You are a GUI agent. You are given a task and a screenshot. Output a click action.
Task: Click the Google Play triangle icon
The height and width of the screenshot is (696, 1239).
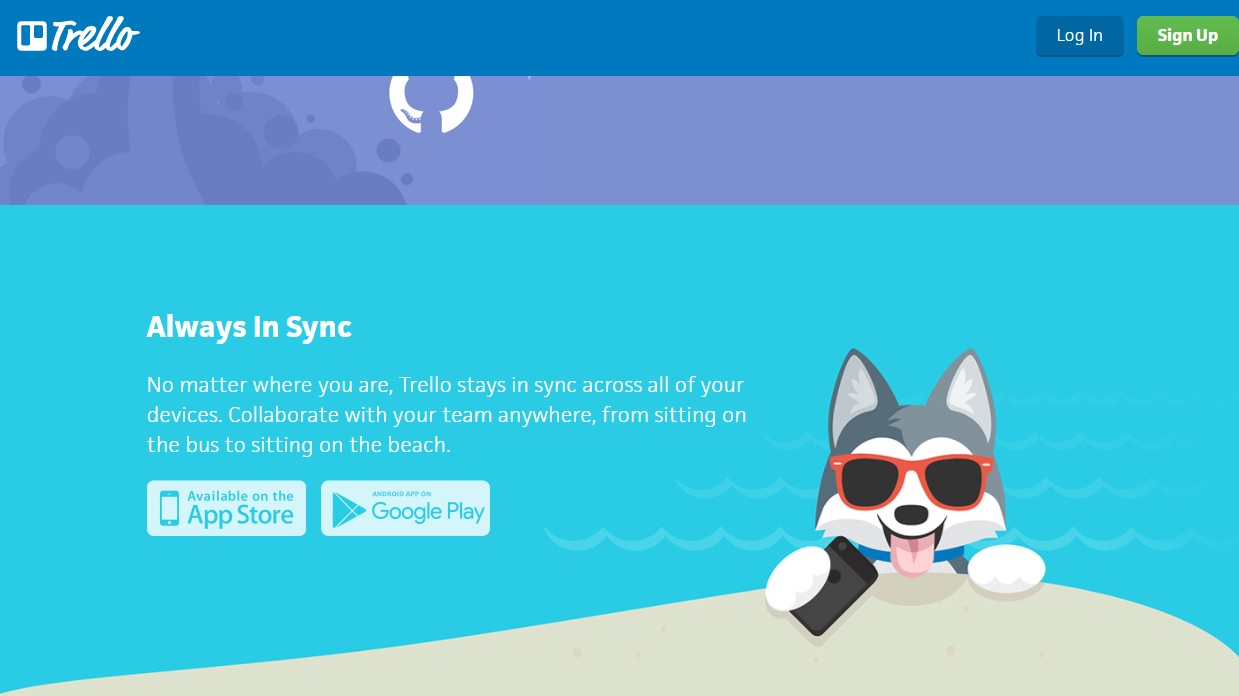click(348, 509)
